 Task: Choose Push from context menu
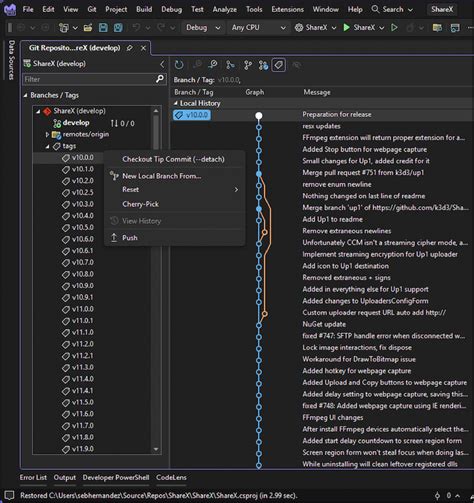pyautogui.click(x=175, y=238)
